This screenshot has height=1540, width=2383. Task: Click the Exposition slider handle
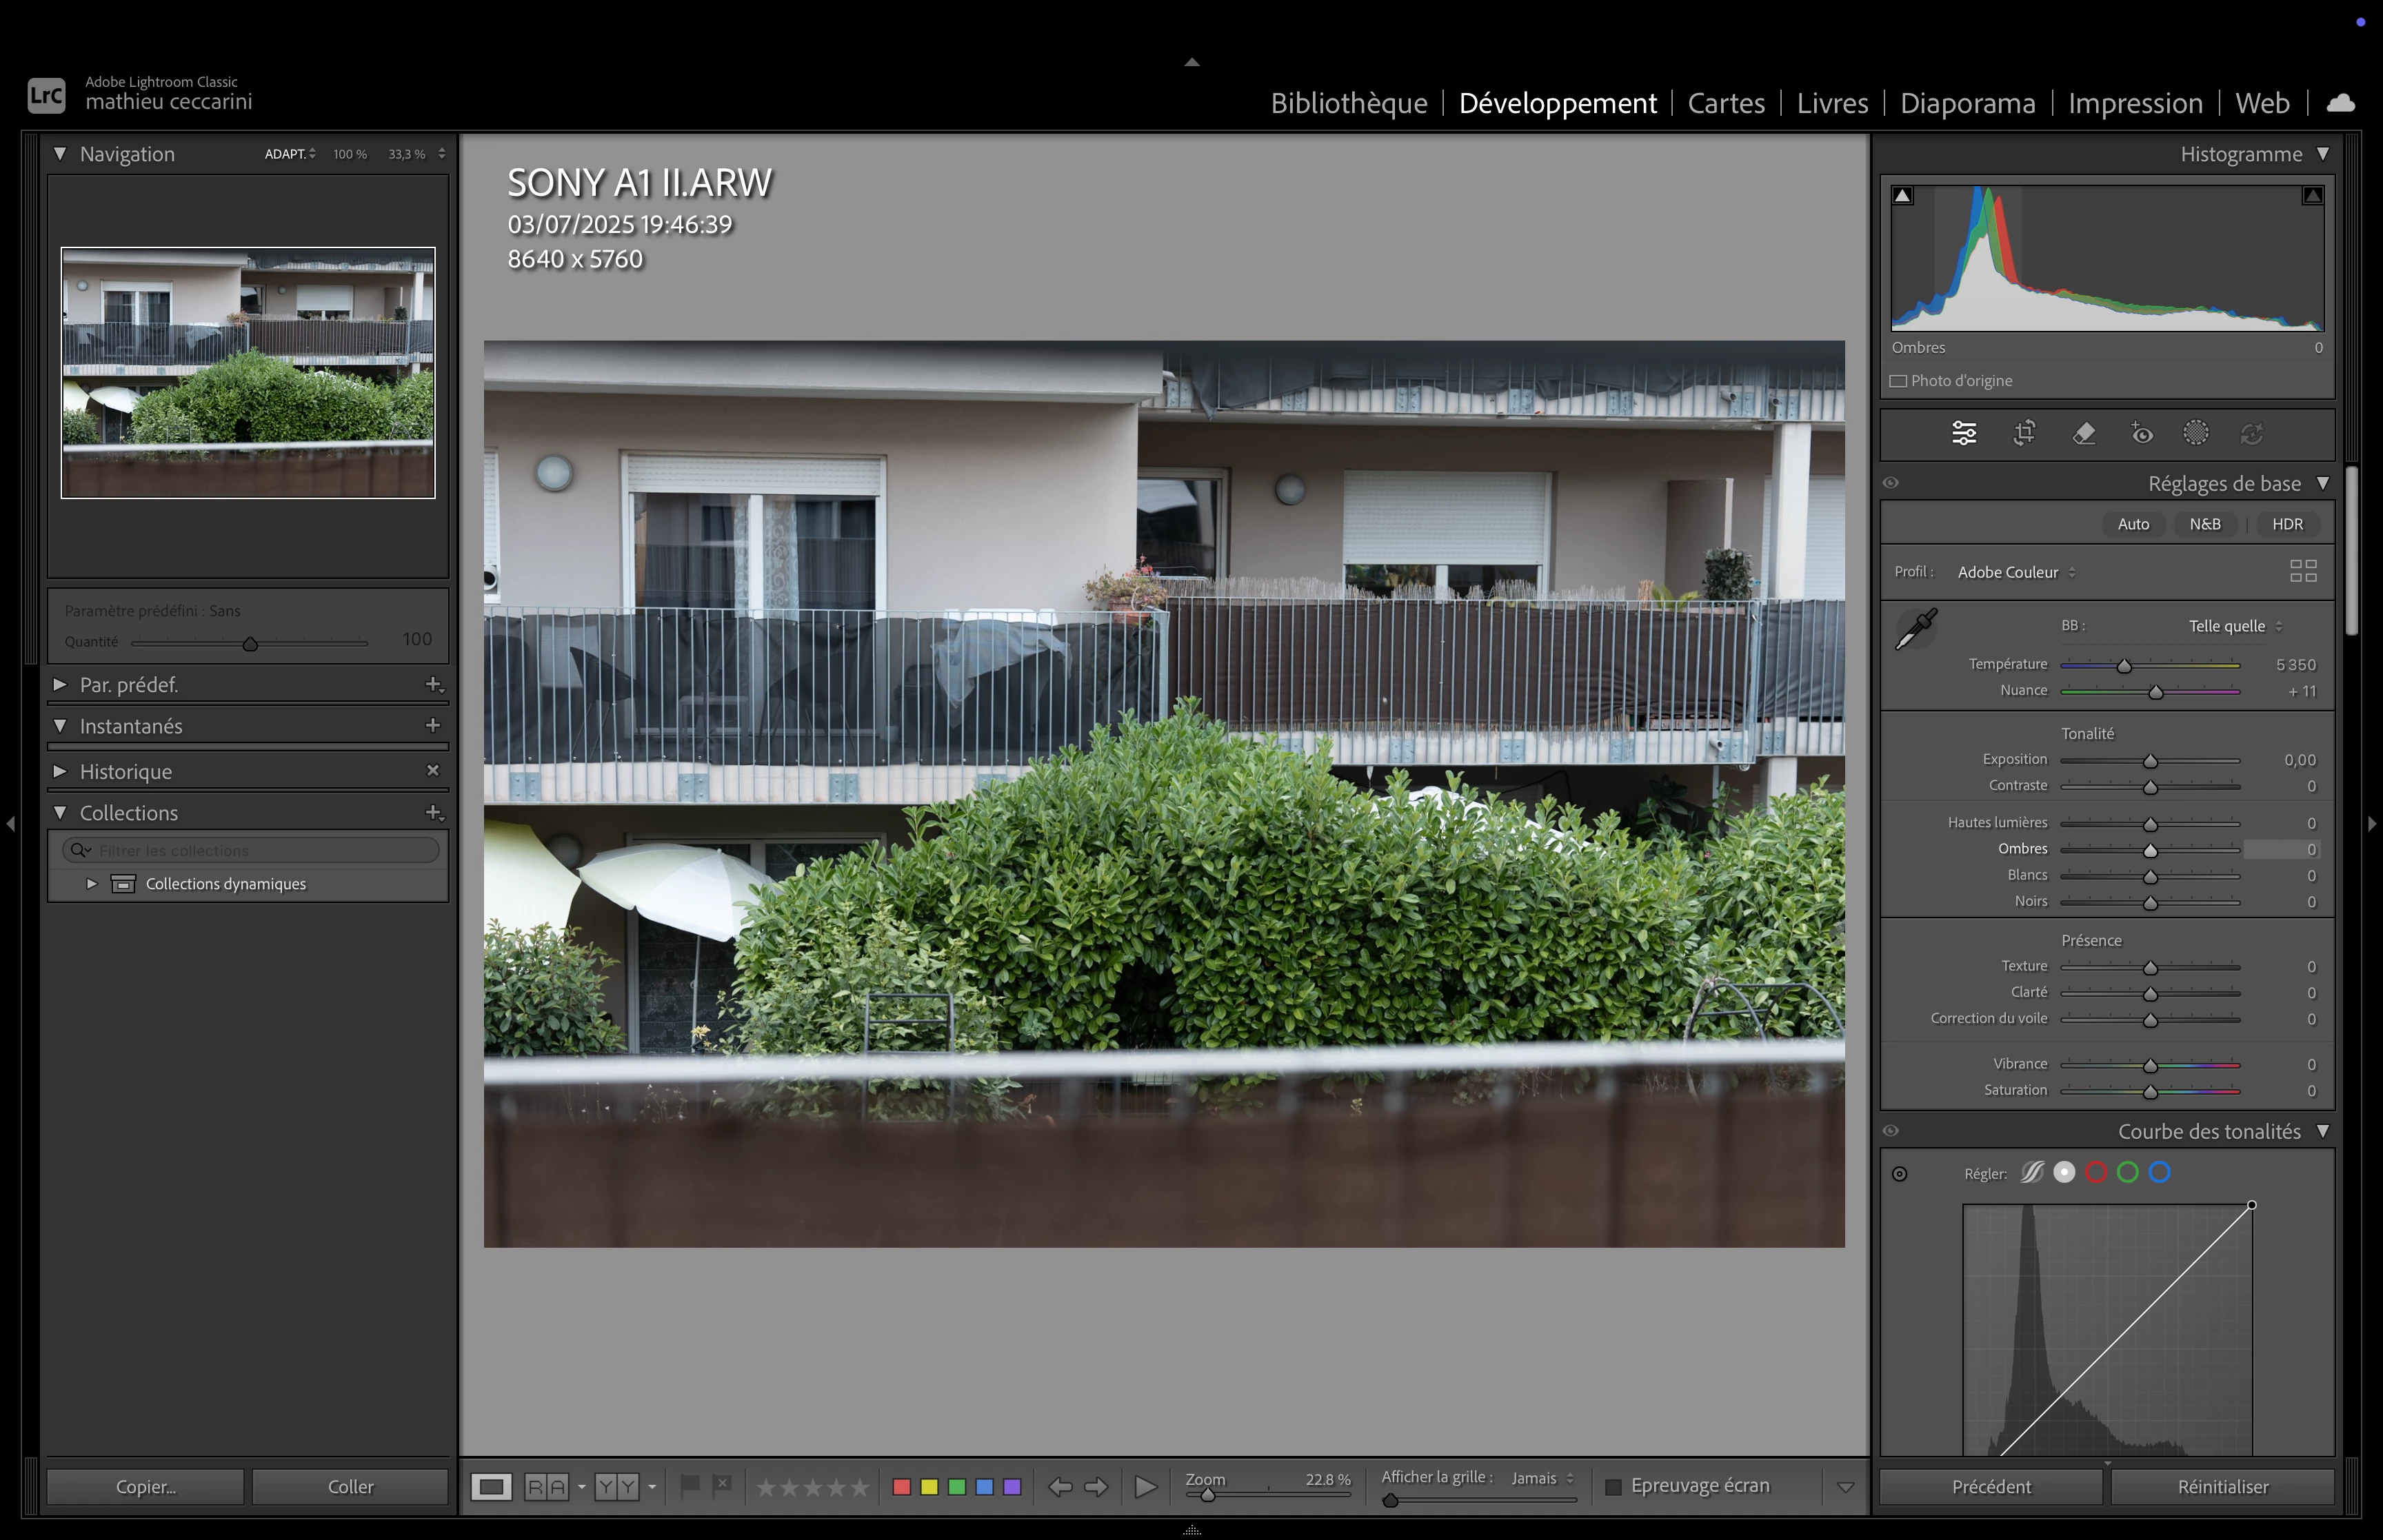(x=2150, y=761)
